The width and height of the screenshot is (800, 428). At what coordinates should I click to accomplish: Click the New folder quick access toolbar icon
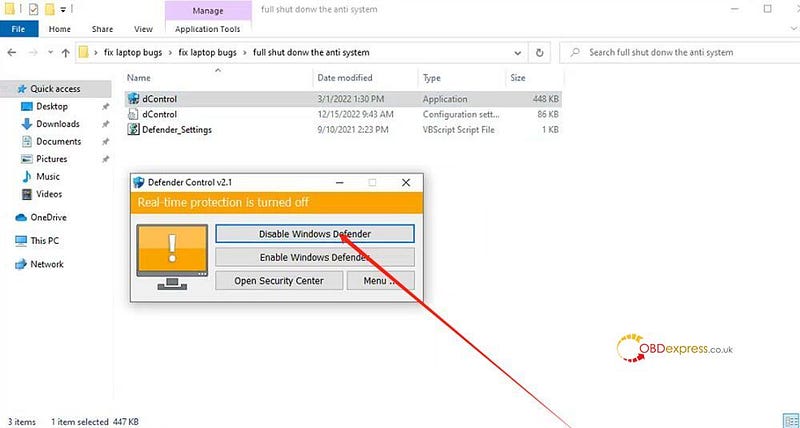pyautogui.click(x=49, y=9)
